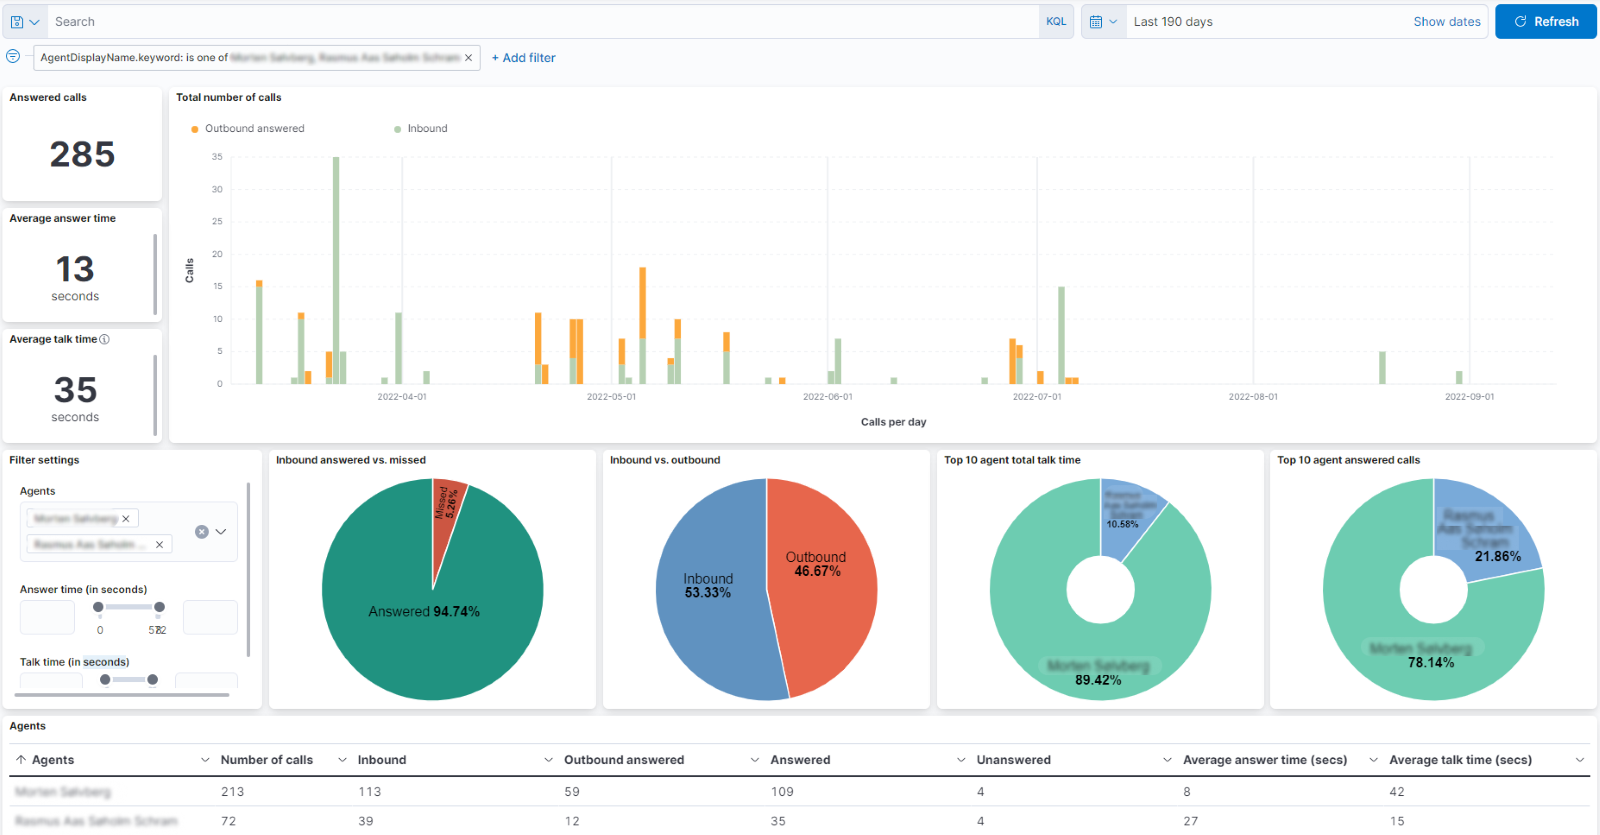Viewport: 1600px width, 835px height.
Task: Remove the second agent pill in Agents
Action: coord(159,545)
